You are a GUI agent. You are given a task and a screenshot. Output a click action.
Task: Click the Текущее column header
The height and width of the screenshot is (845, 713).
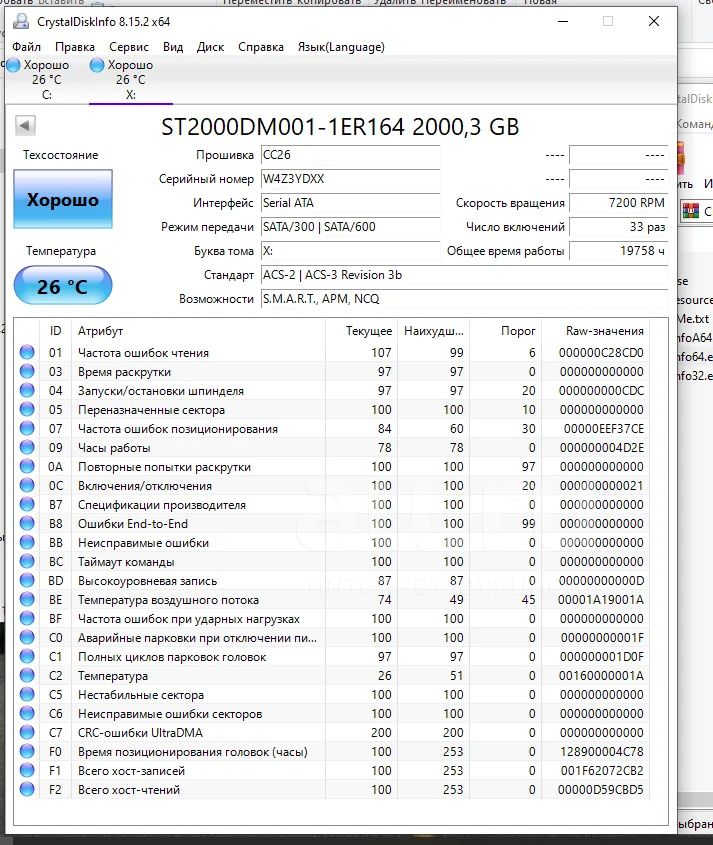pos(362,331)
